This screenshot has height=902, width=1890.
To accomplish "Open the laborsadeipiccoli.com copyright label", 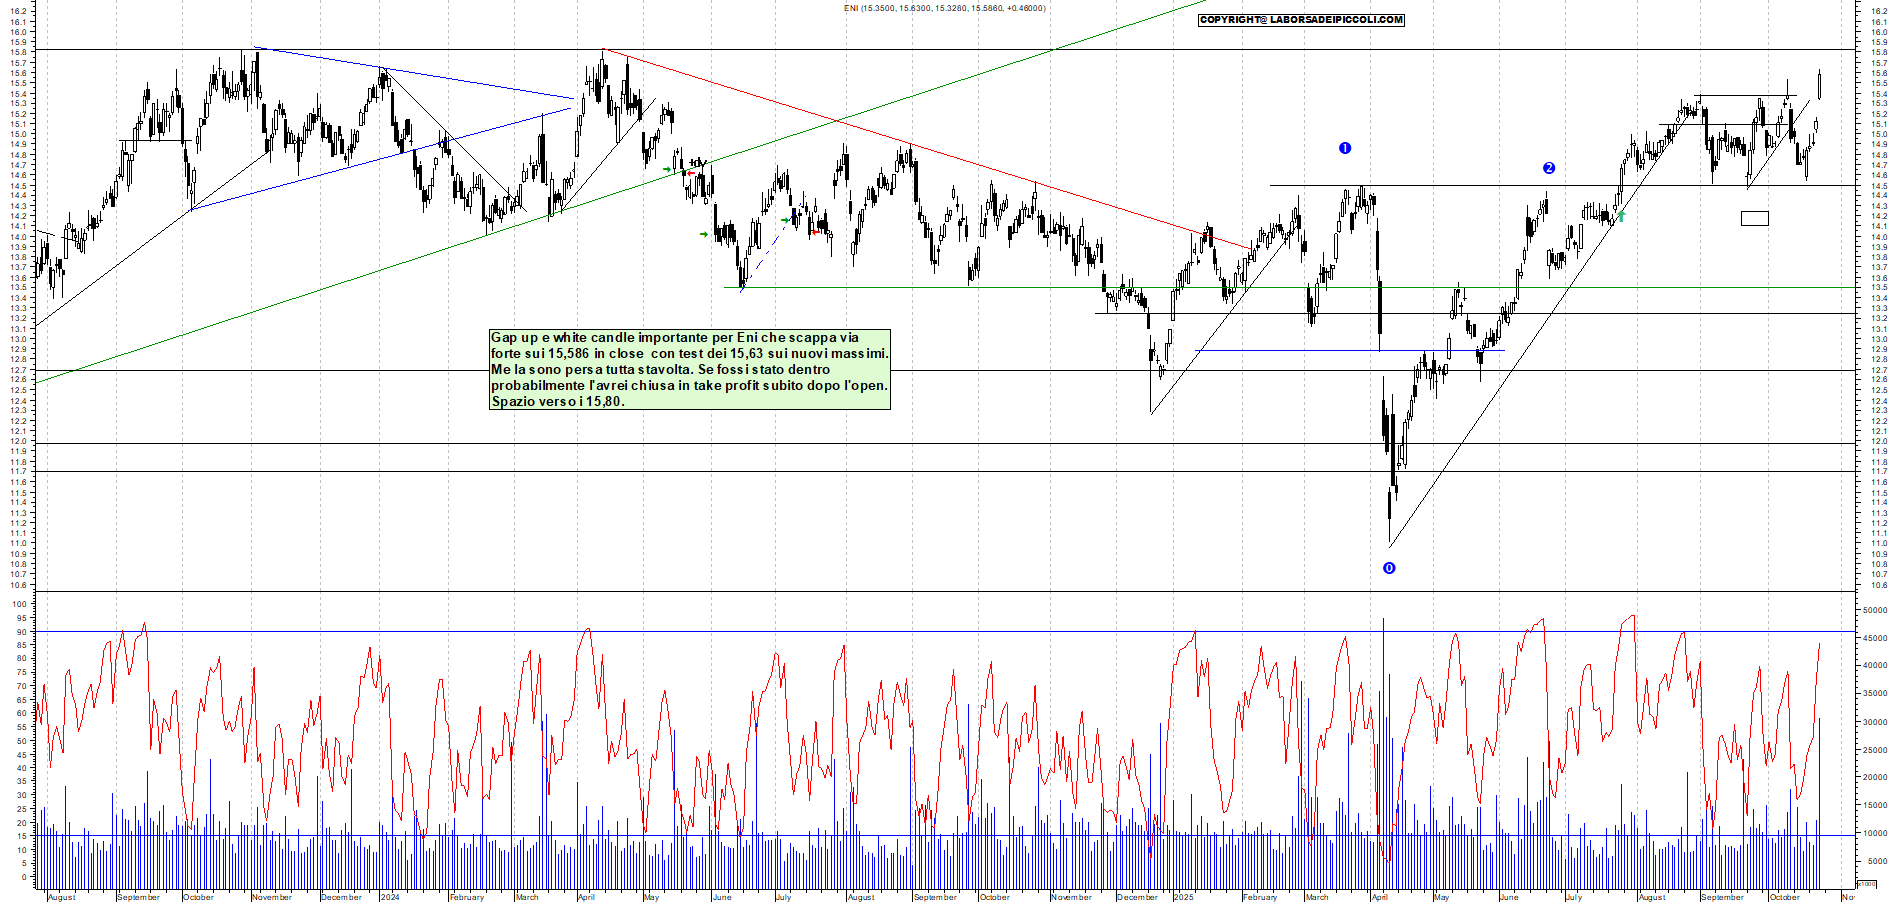I will click(x=1301, y=20).
